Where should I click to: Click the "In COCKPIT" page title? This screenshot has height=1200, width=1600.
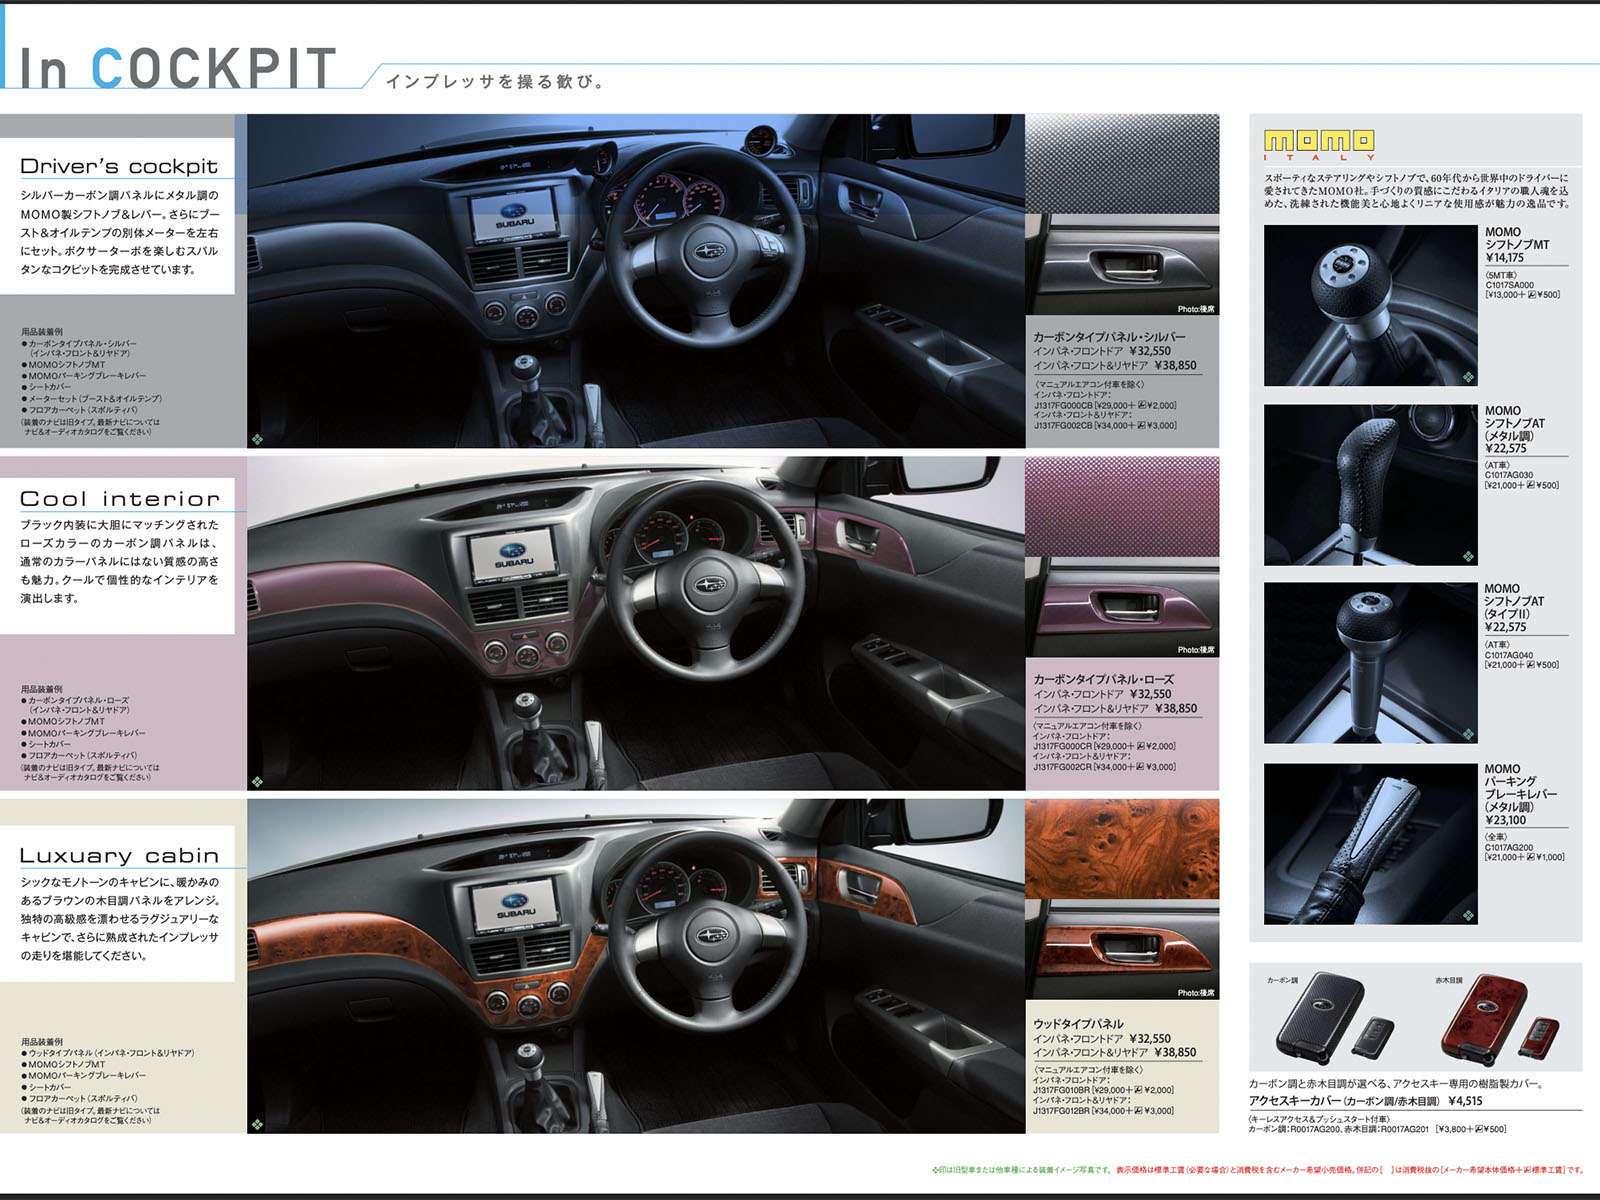(x=178, y=68)
